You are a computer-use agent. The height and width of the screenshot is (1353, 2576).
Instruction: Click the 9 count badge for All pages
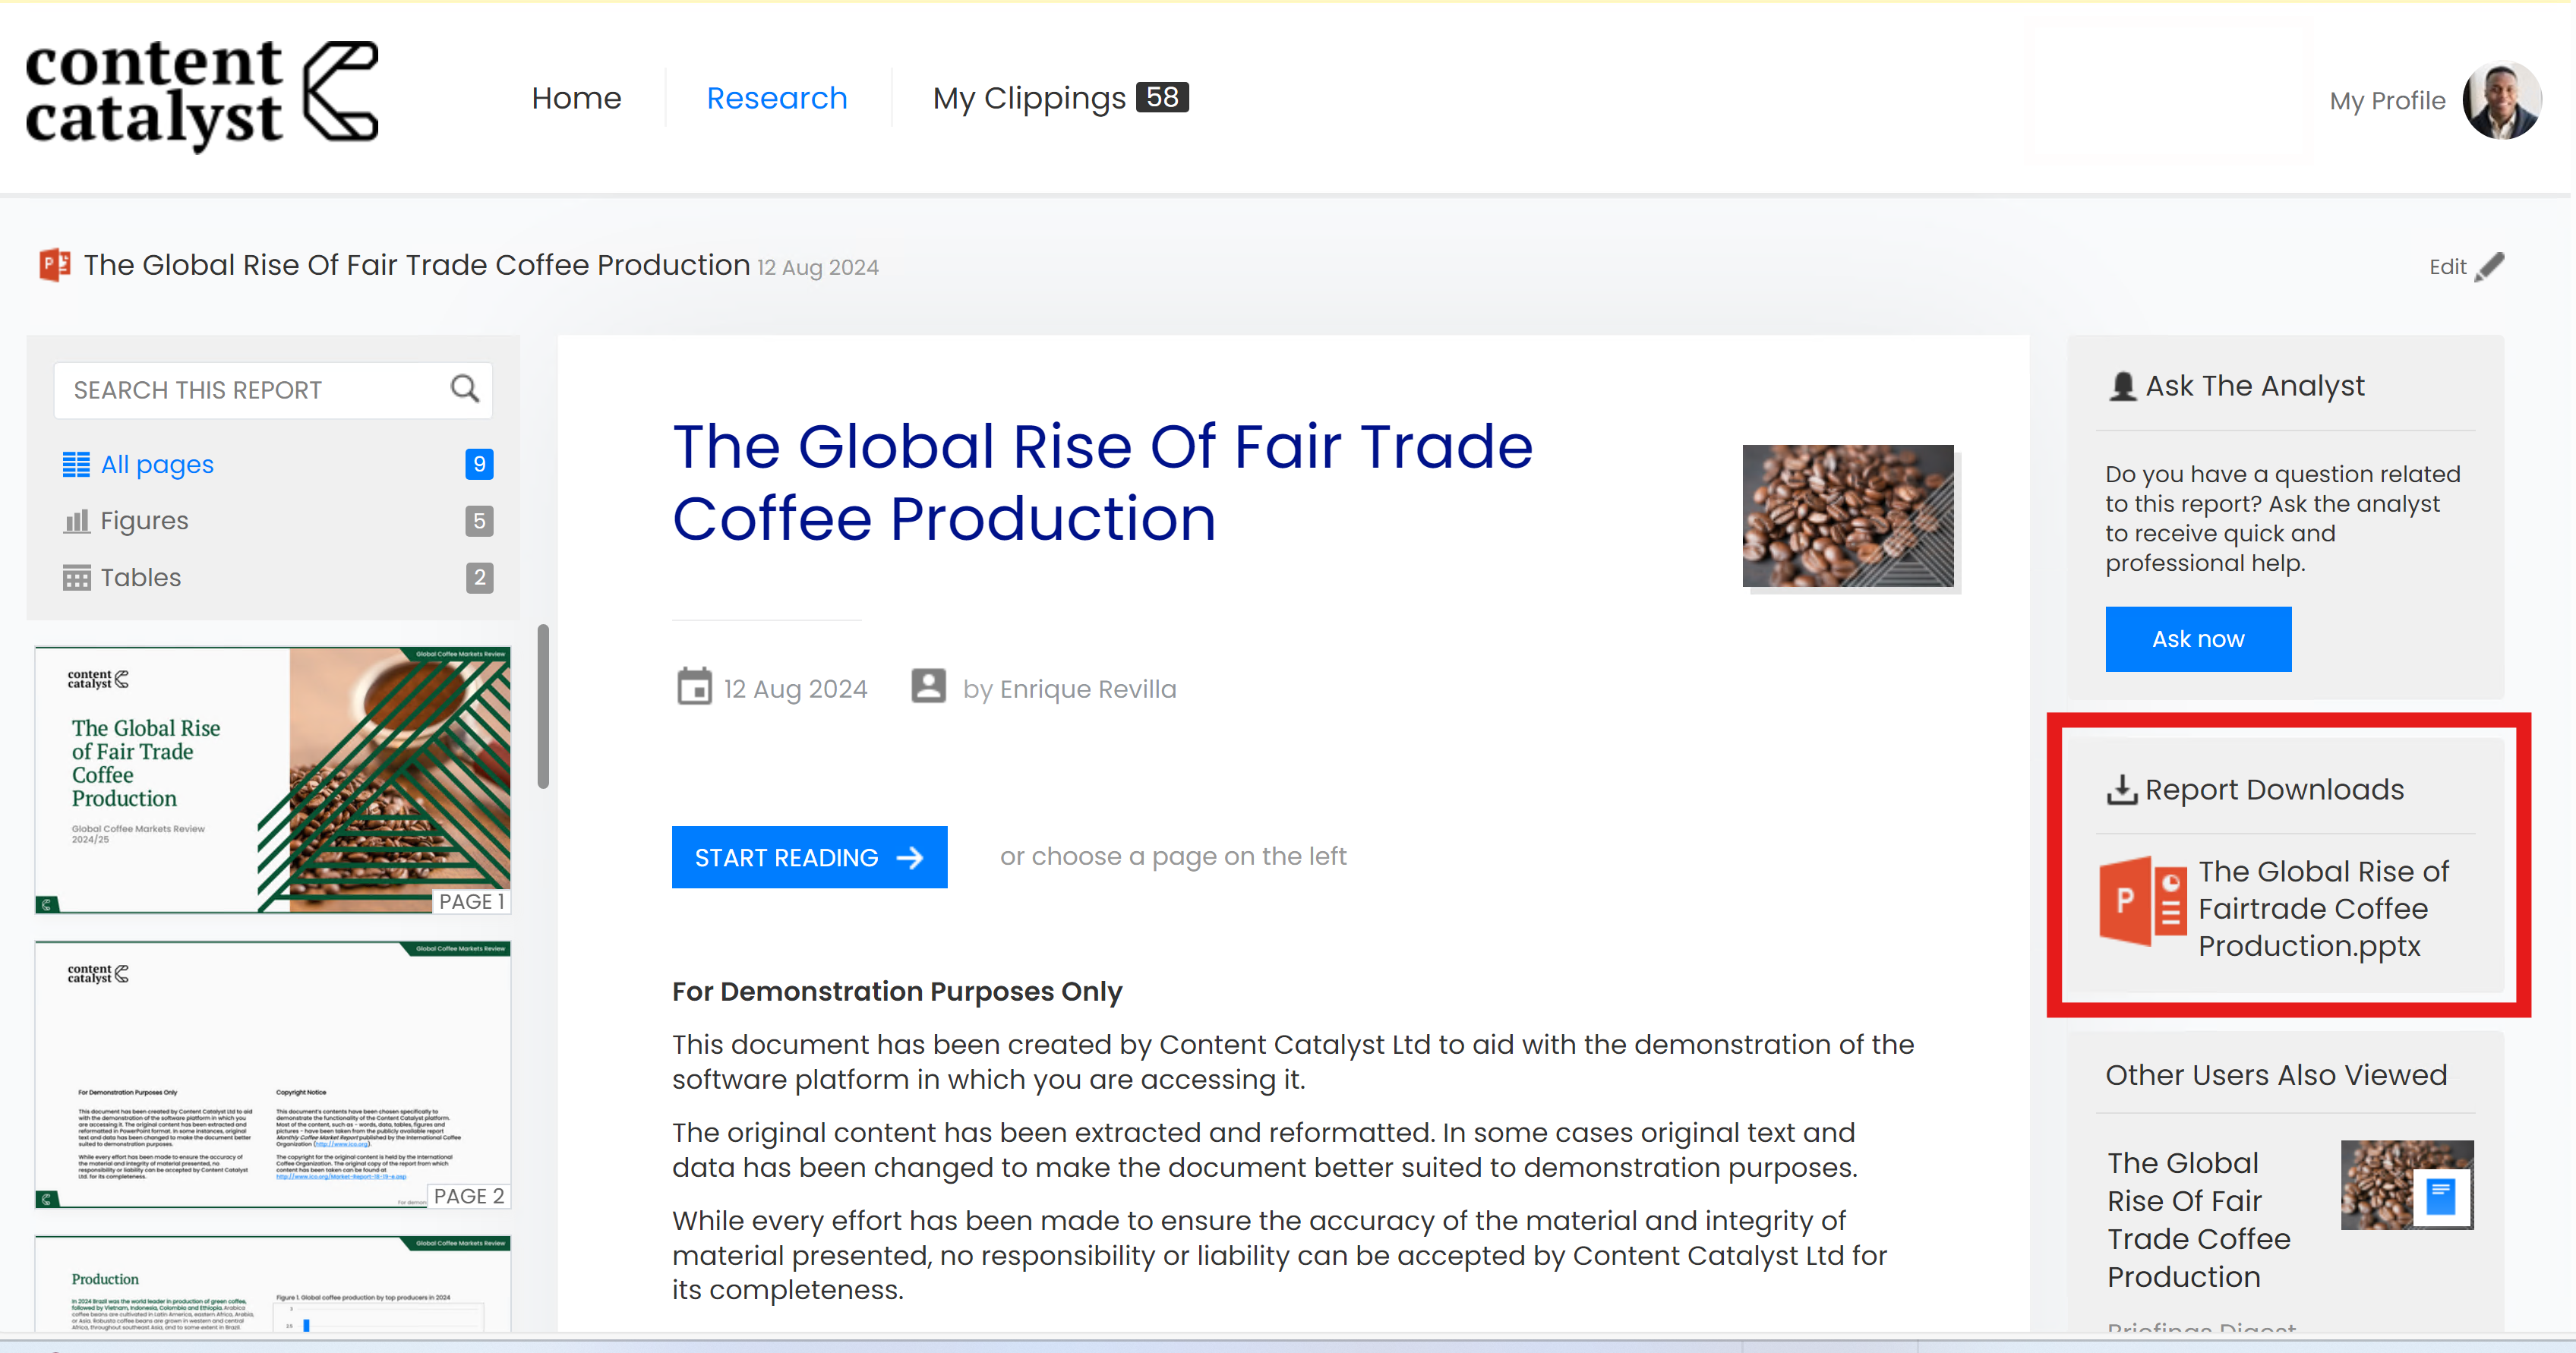pos(479,464)
